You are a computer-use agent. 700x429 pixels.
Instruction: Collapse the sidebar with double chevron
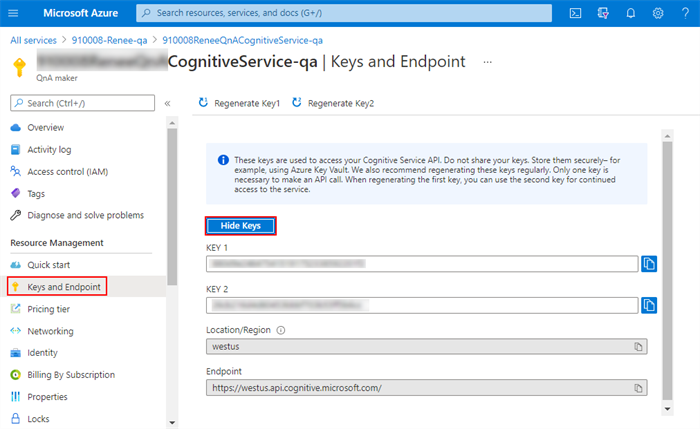click(167, 104)
